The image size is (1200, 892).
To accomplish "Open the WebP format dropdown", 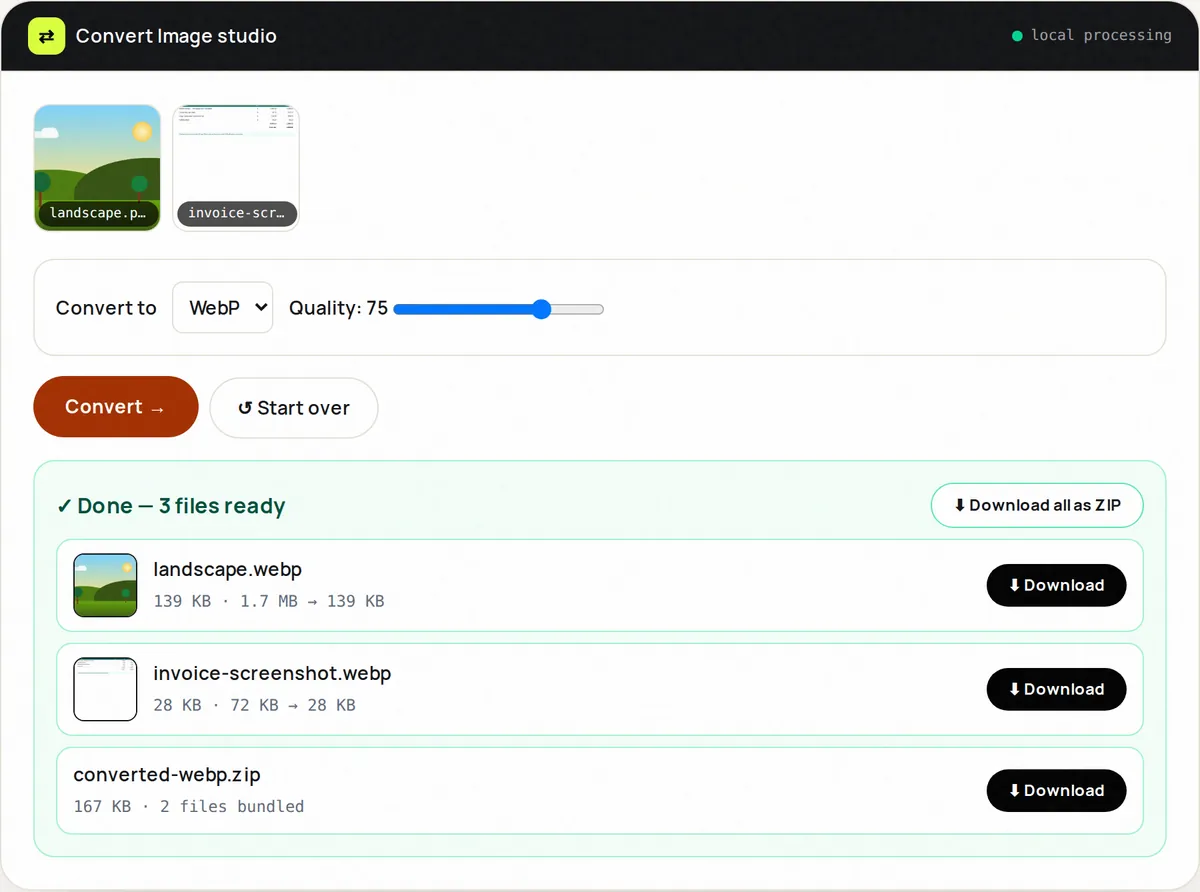I will pyautogui.click(x=222, y=307).
